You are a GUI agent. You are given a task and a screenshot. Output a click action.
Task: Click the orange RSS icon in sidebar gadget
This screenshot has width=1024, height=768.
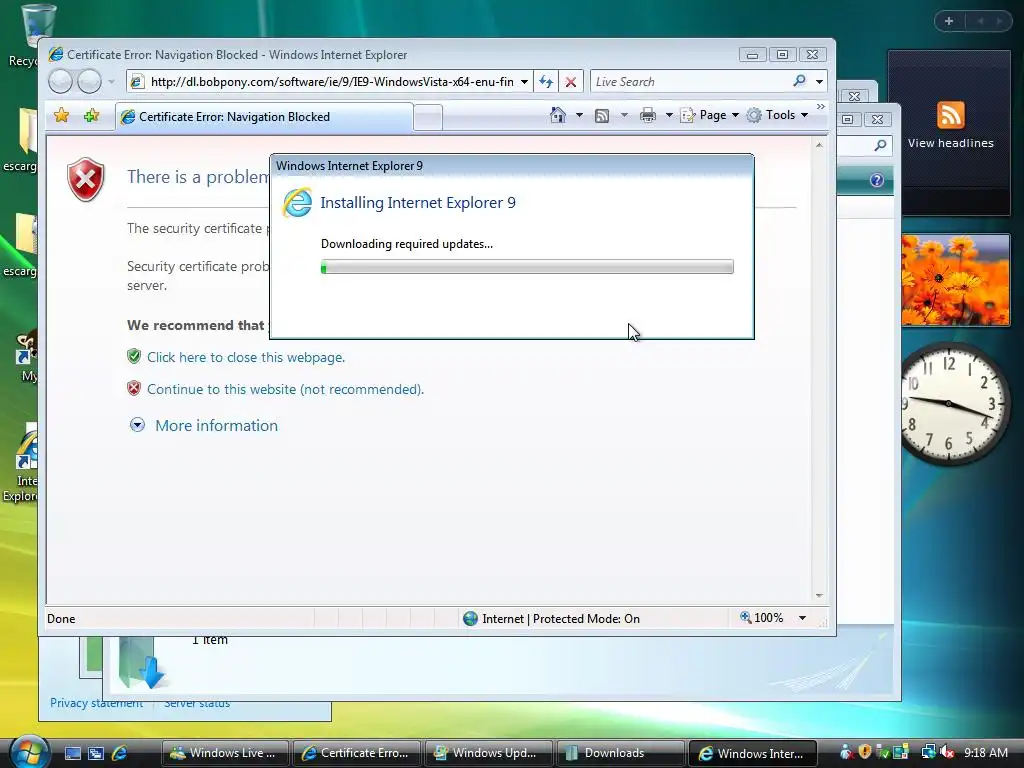click(x=950, y=116)
